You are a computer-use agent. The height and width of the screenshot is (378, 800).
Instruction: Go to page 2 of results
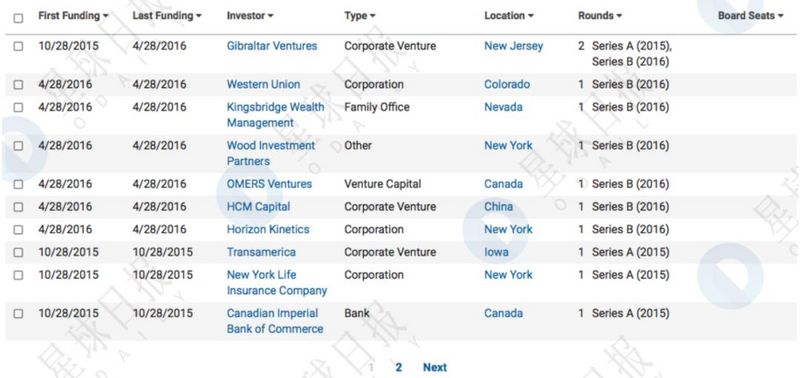click(398, 367)
